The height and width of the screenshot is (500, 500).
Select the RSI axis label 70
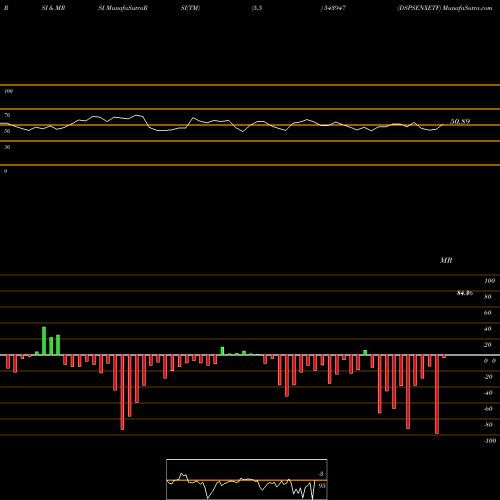pos(7,115)
